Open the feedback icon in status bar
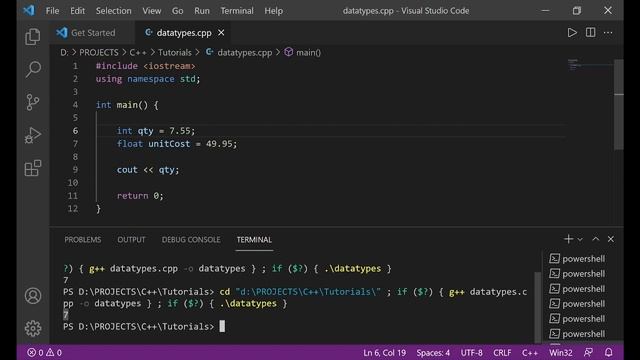The width and height of the screenshot is (640, 360). (588, 353)
